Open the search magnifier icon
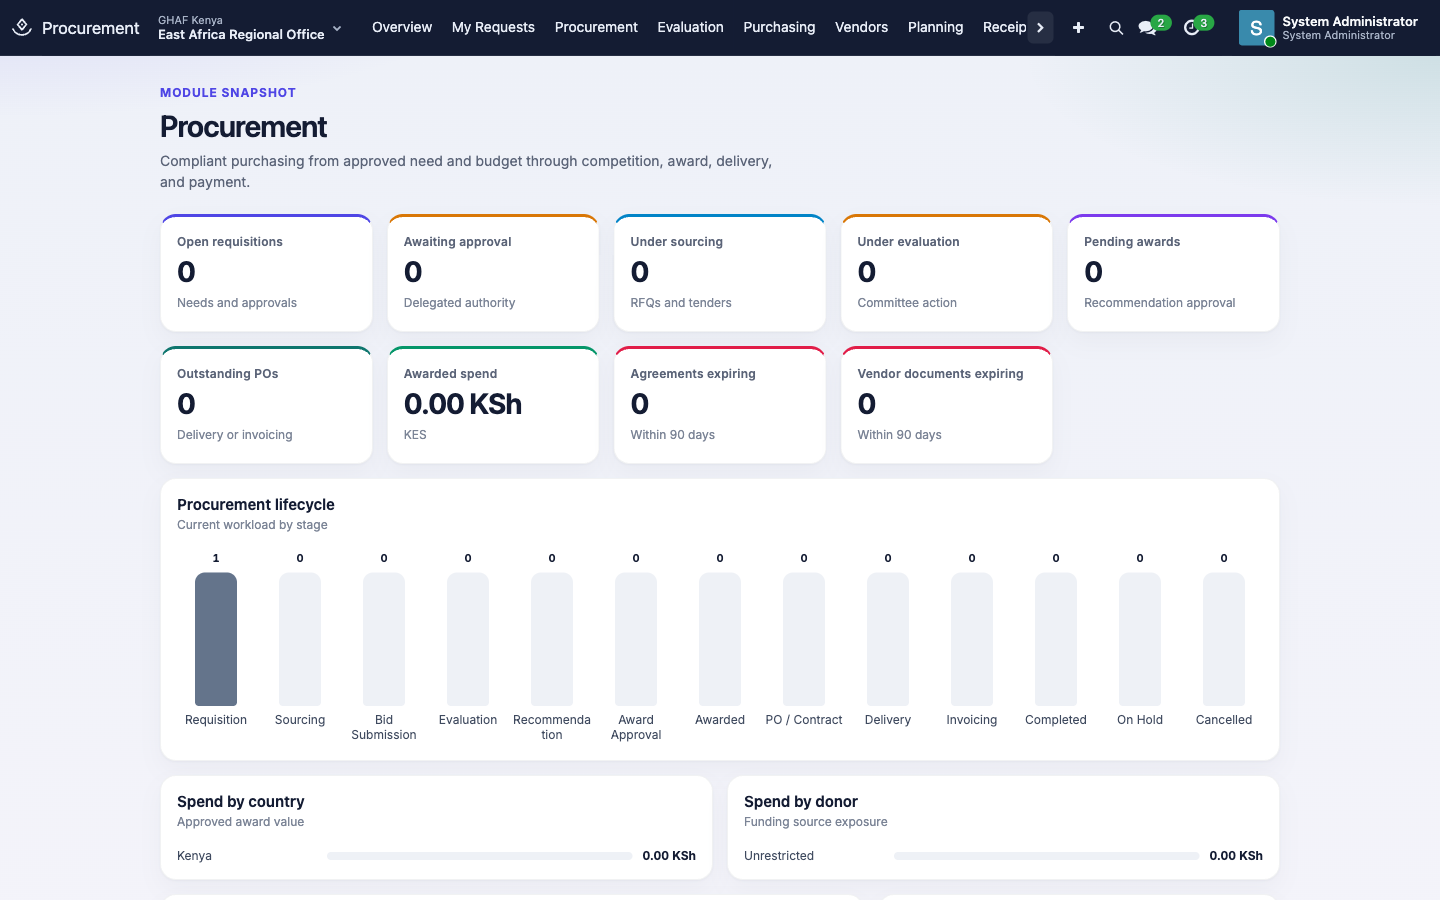 tap(1116, 28)
